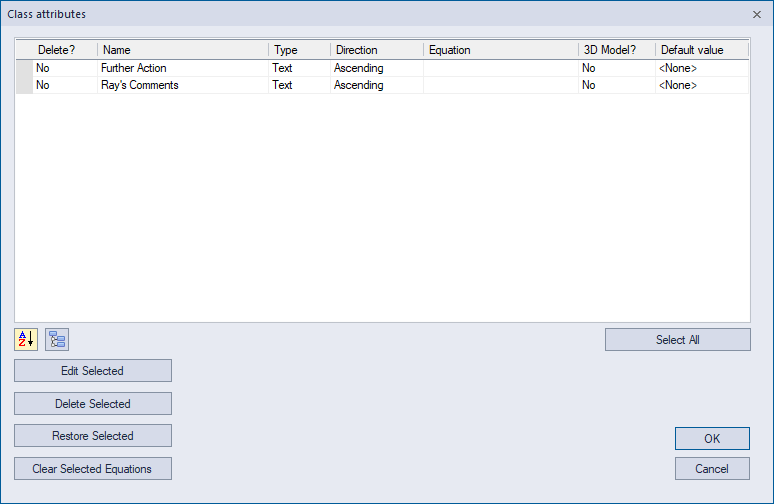Switch to categorized tree view icon
The height and width of the screenshot is (504, 774).
[x=57, y=340]
